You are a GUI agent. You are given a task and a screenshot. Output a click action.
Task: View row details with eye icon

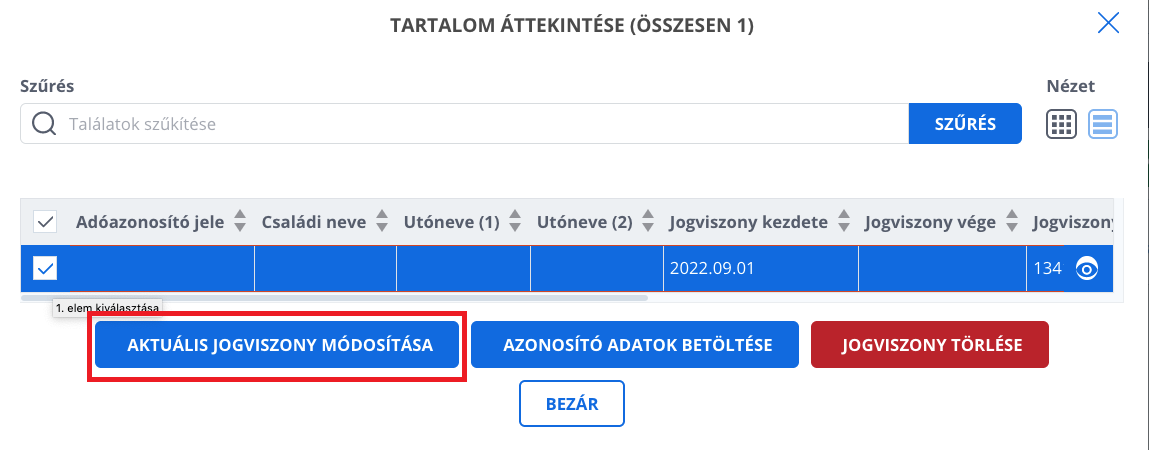coord(1087,269)
